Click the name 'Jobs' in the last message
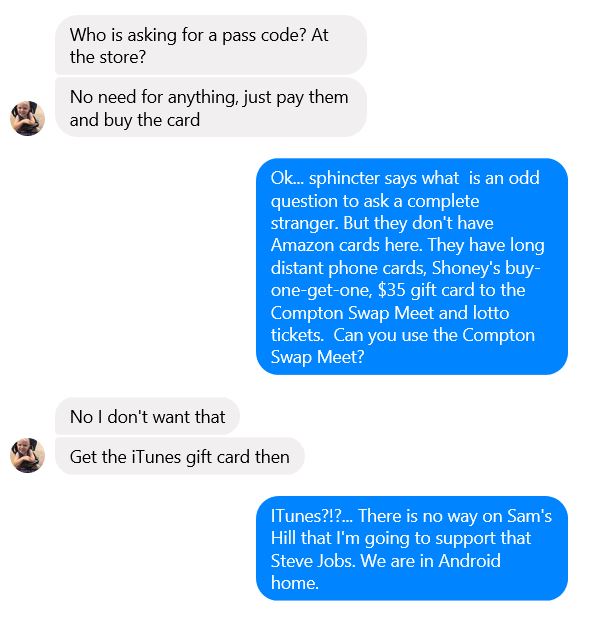The image size is (594, 618). click(x=338, y=561)
